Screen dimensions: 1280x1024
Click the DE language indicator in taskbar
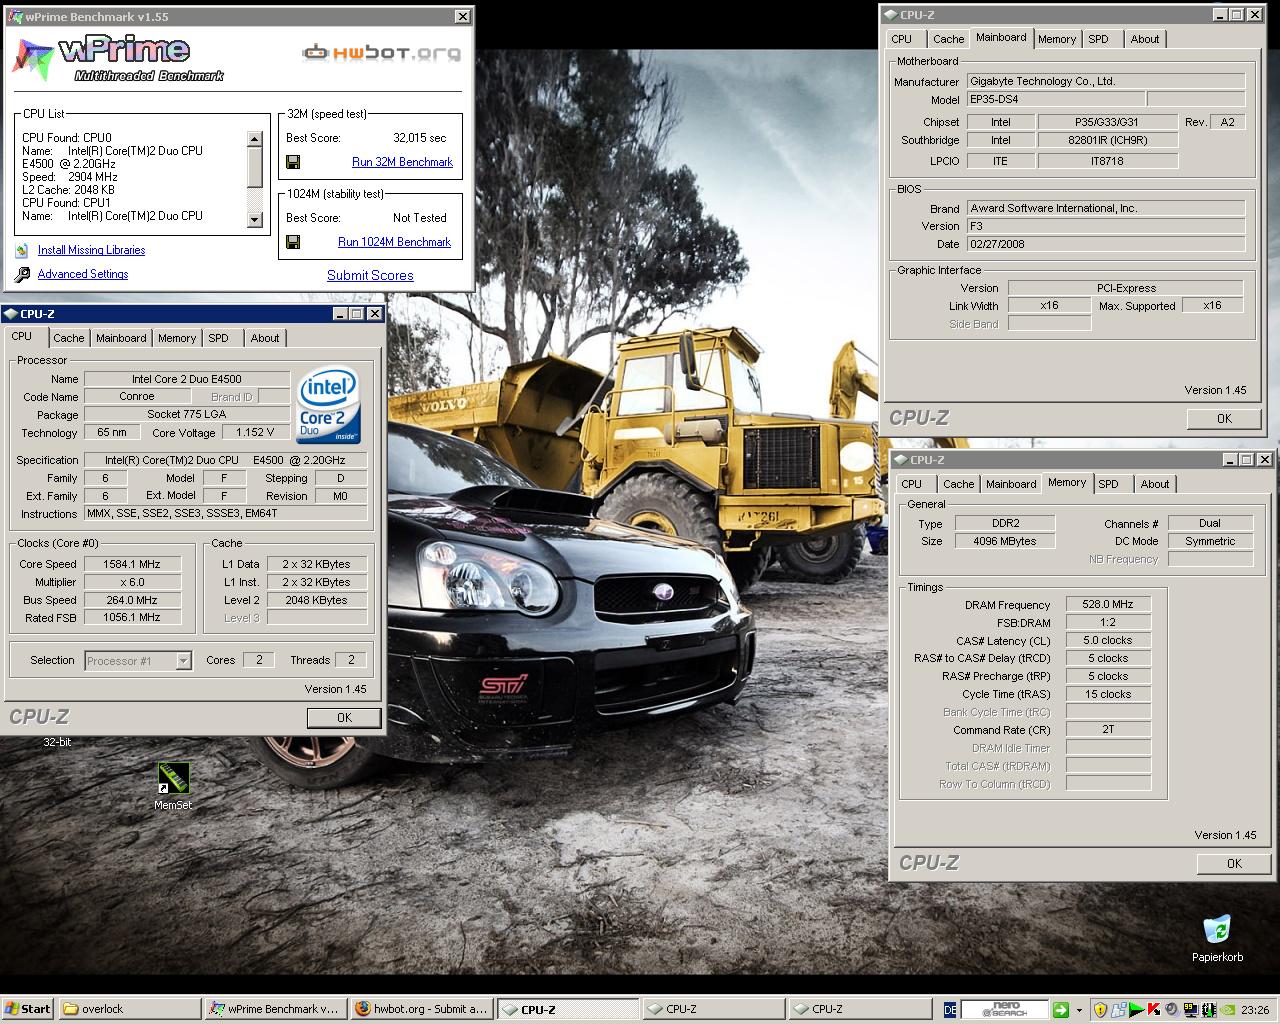[950, 1010]
